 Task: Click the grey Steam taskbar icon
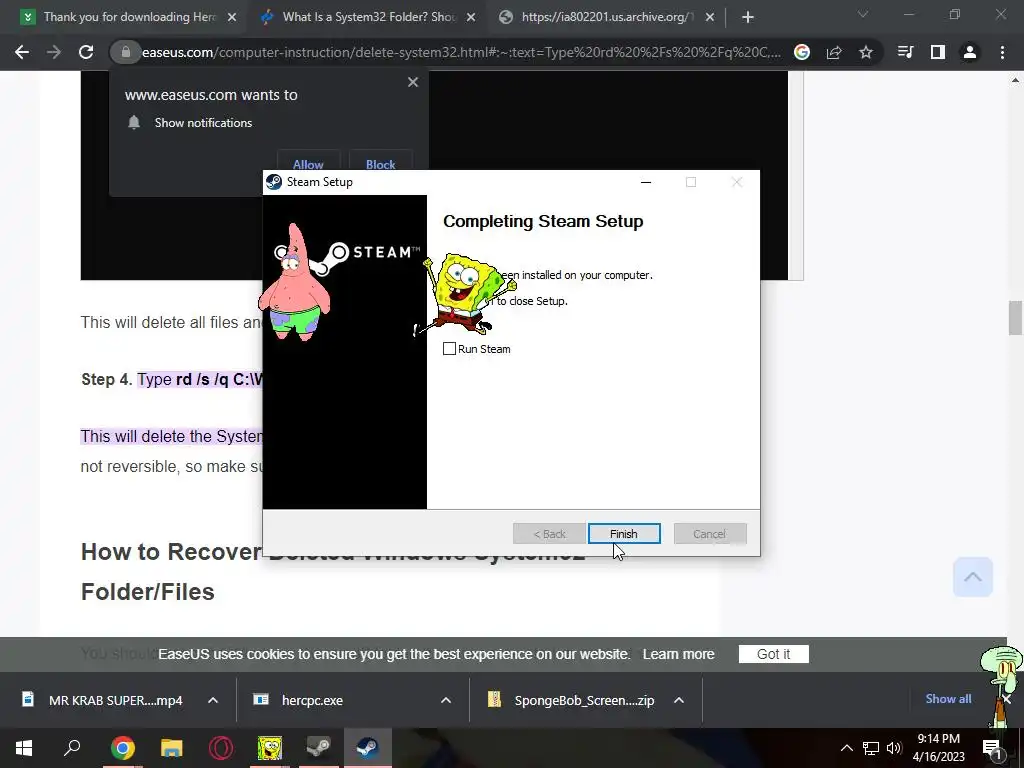point(318,748)
